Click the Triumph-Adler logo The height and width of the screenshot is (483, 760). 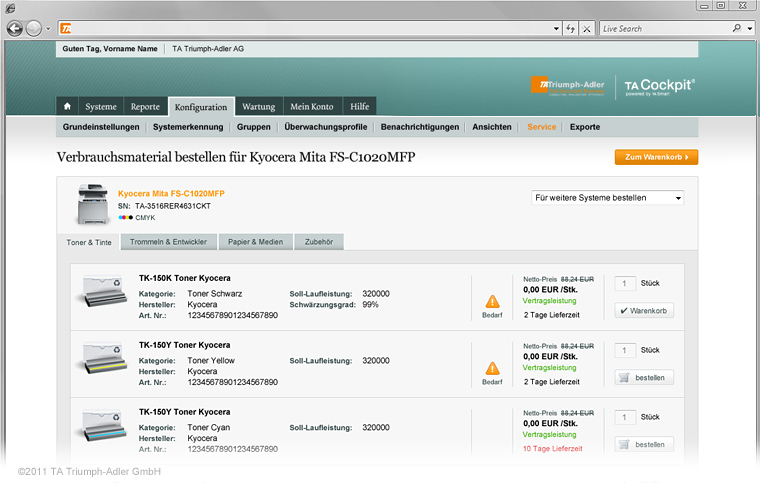point(568,86)
